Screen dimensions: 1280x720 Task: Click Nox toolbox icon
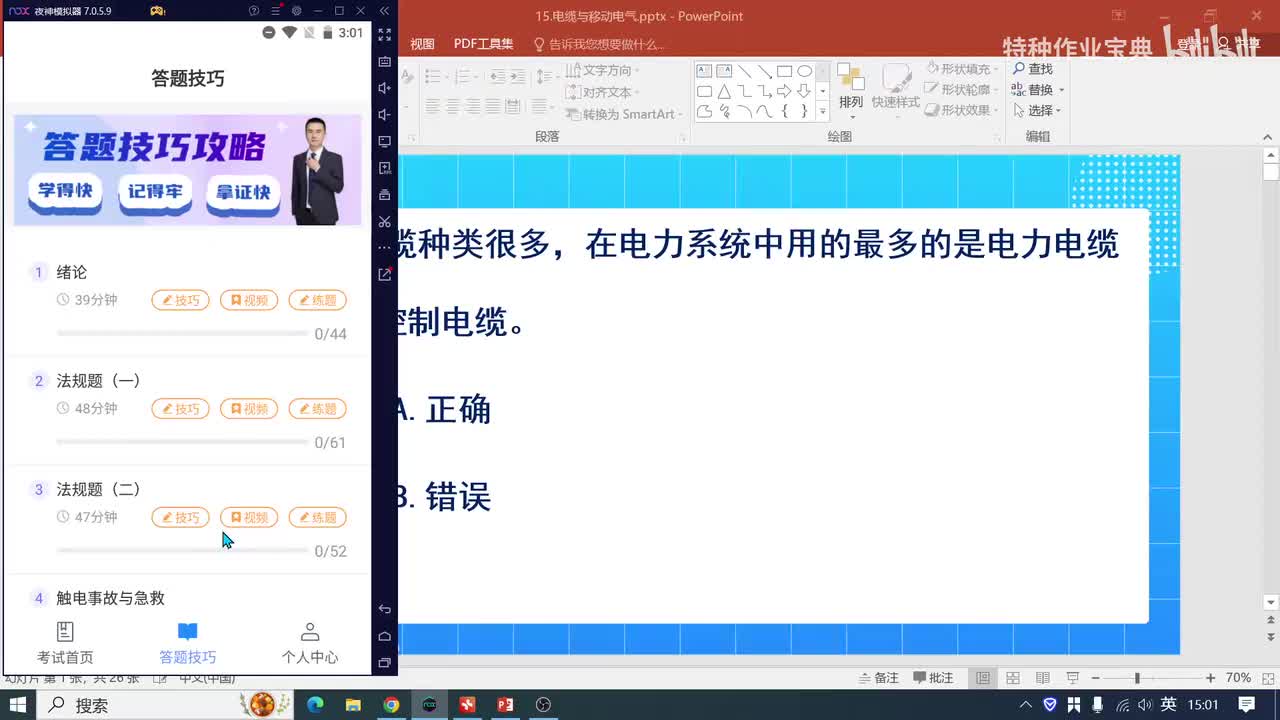[385, 195]
